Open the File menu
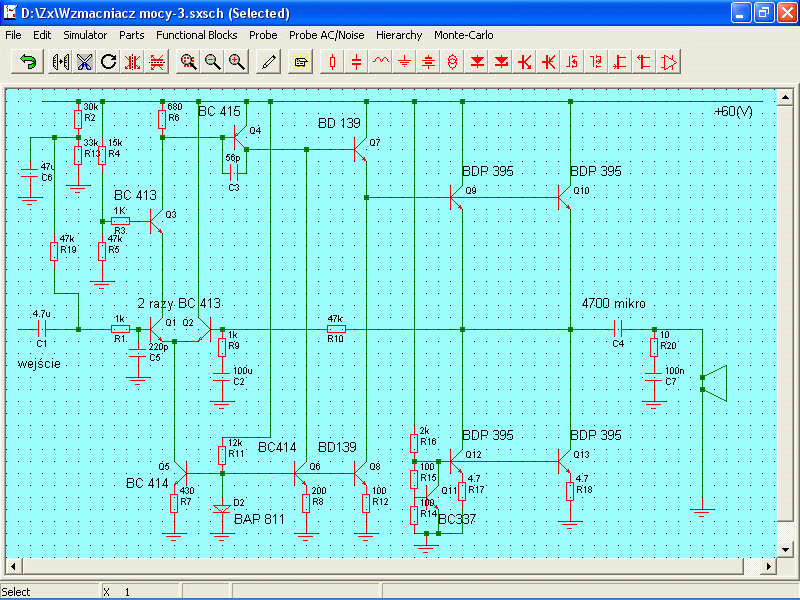 click(13, 35)
